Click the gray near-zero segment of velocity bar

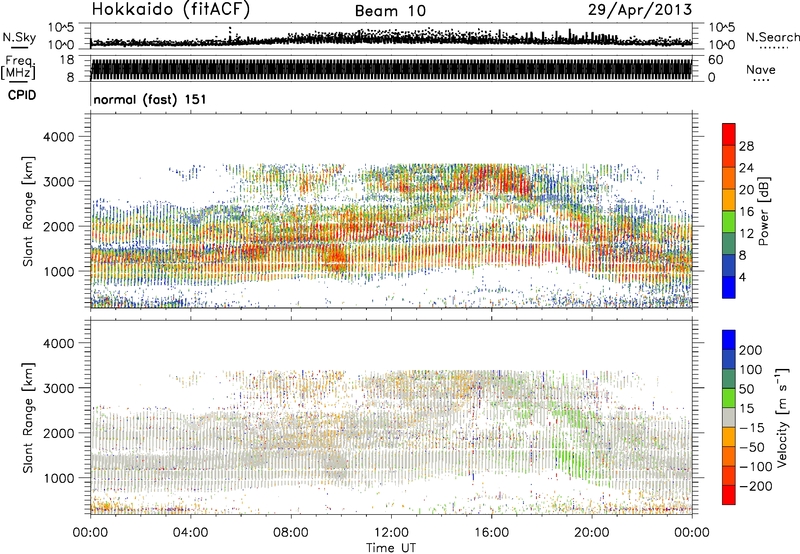point(729,418)
